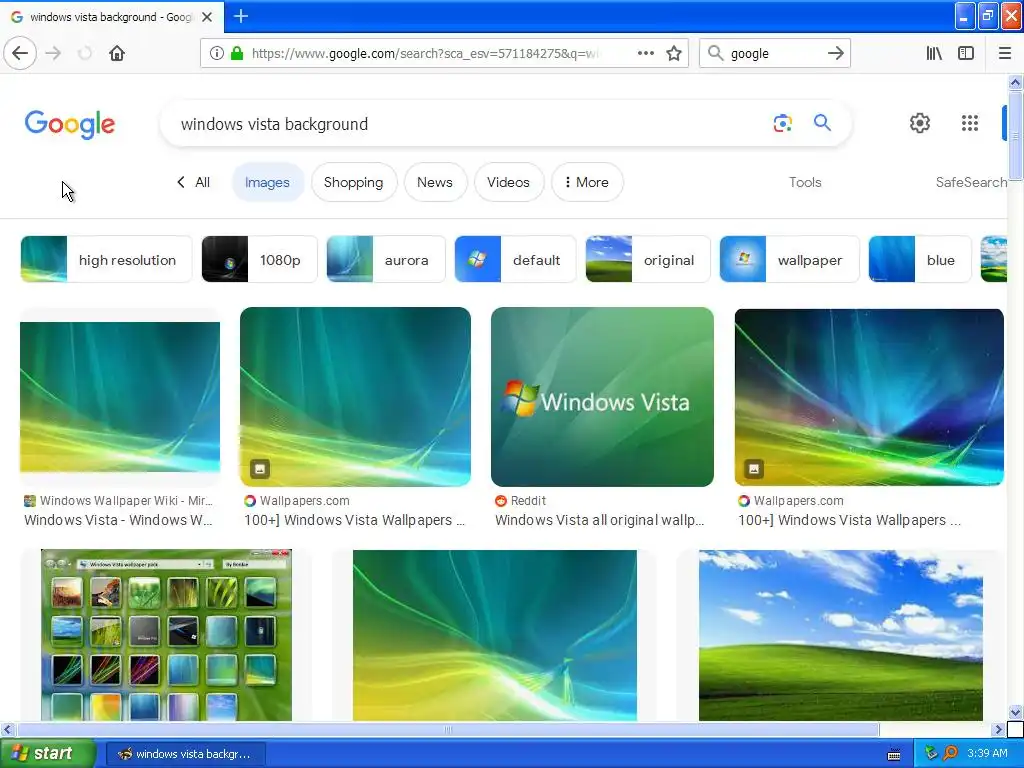The width and height of the screenshot is (1024, 768).
Task: Click the horizontal scrollbar left arrow
Action: (x=7, y=729)
